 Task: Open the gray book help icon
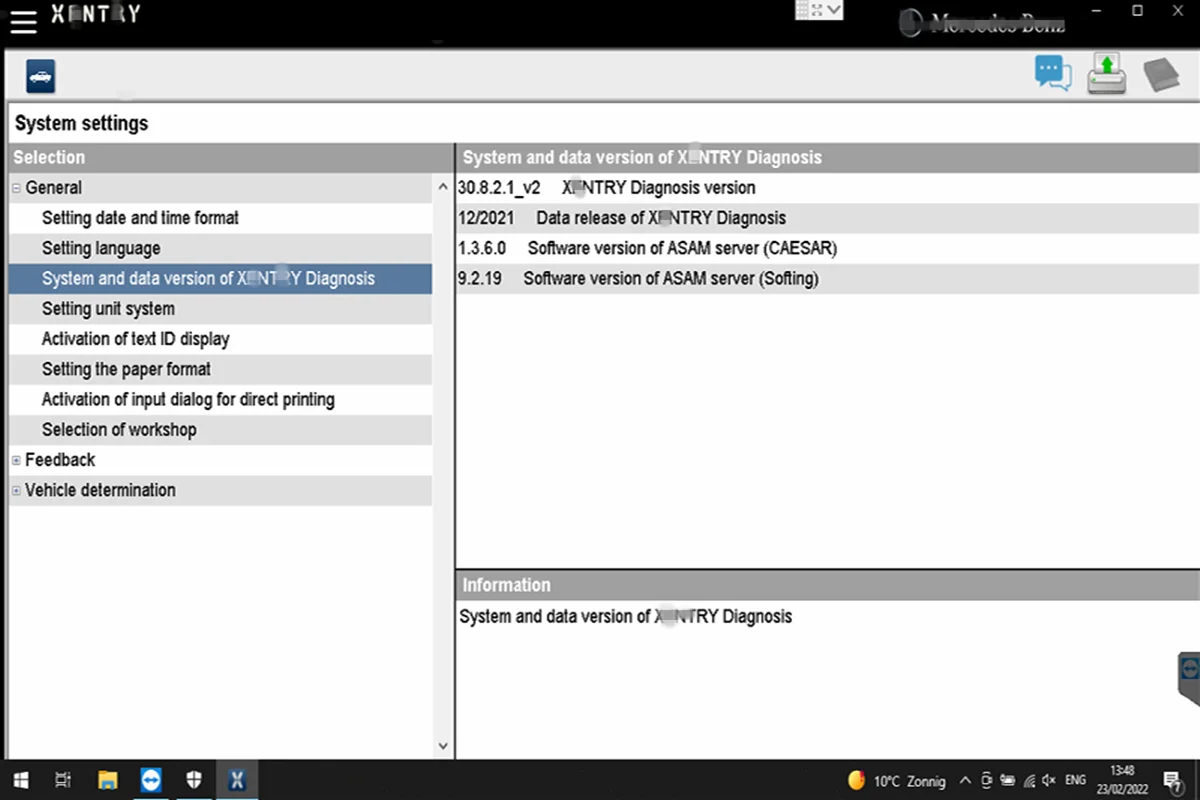(x=1161, y=75)
